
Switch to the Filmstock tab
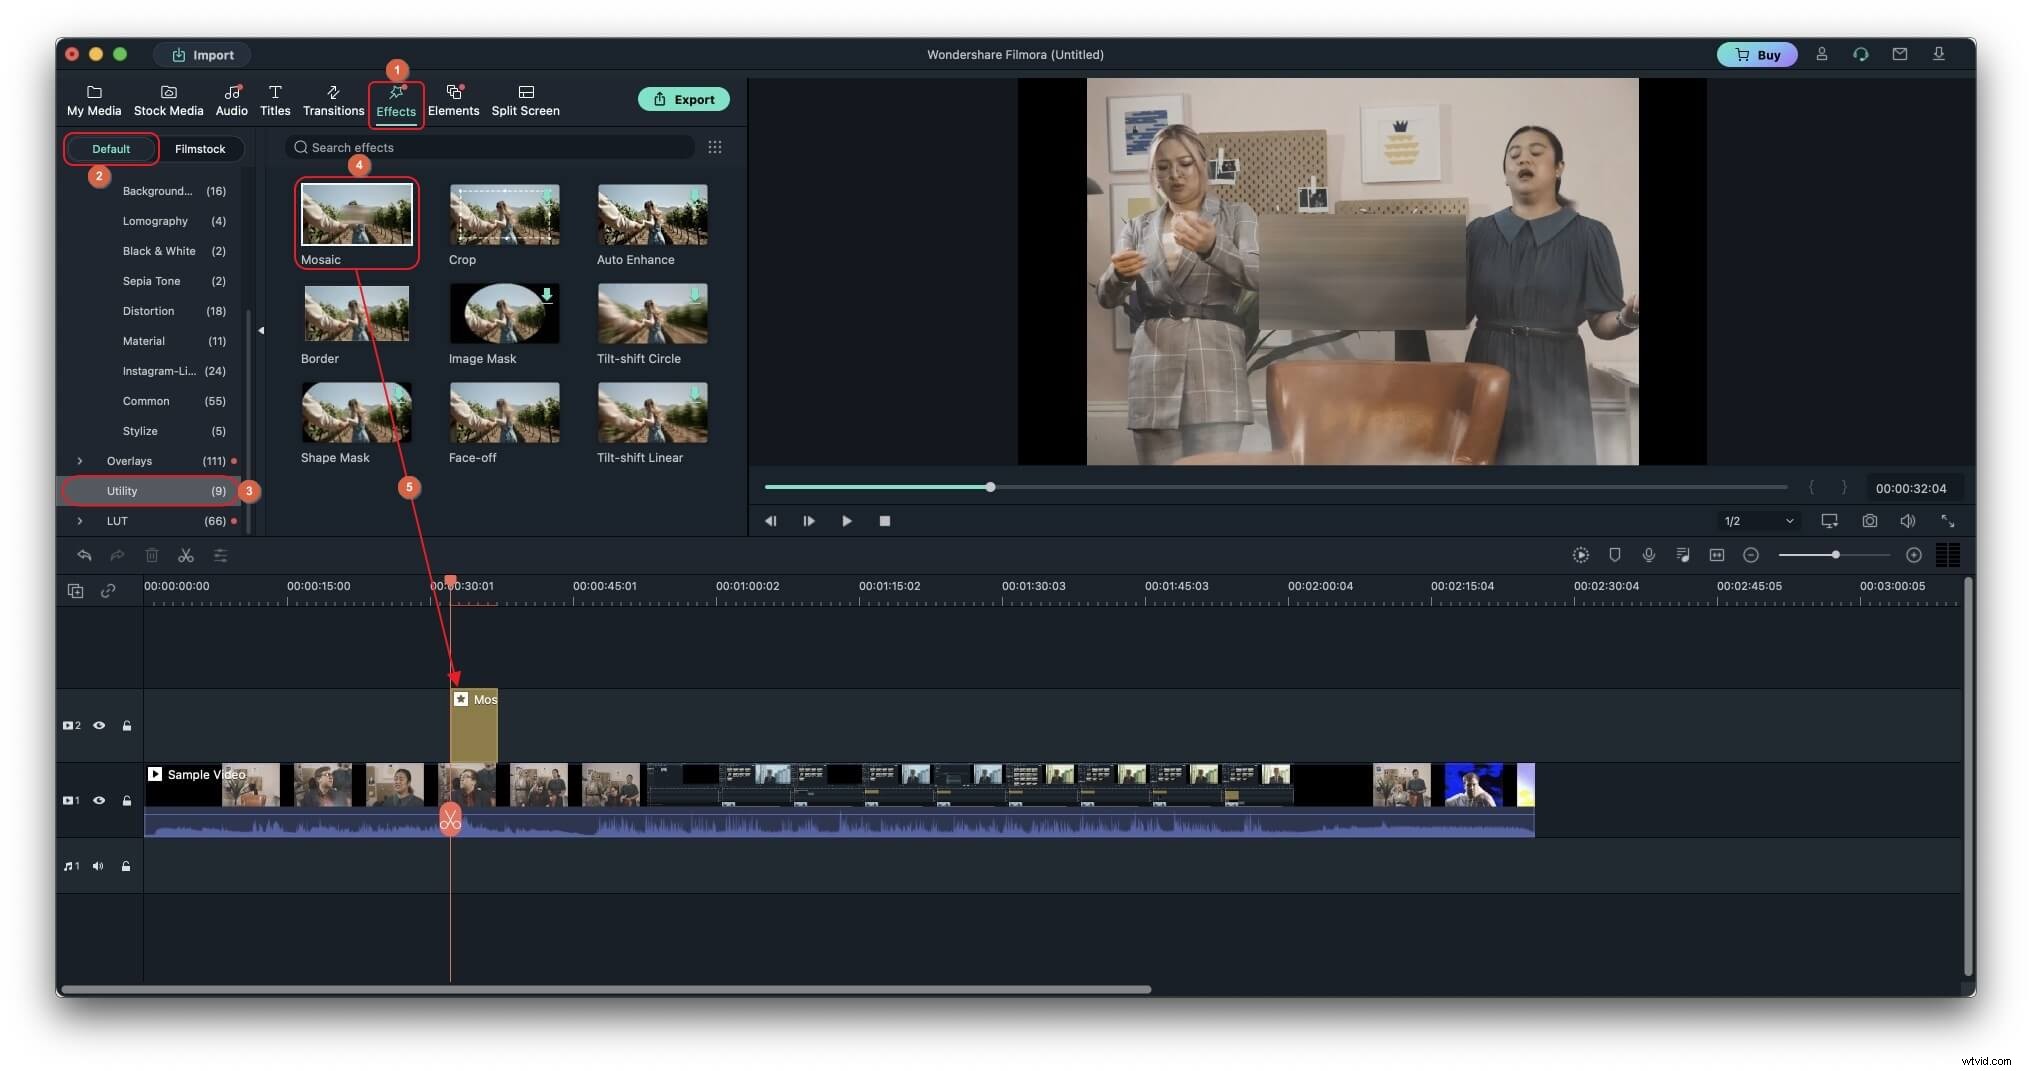click(201, 148)
